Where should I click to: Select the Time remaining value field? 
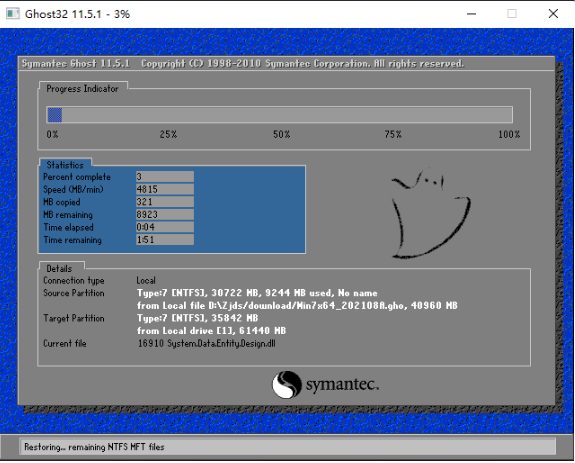(165, 240)
